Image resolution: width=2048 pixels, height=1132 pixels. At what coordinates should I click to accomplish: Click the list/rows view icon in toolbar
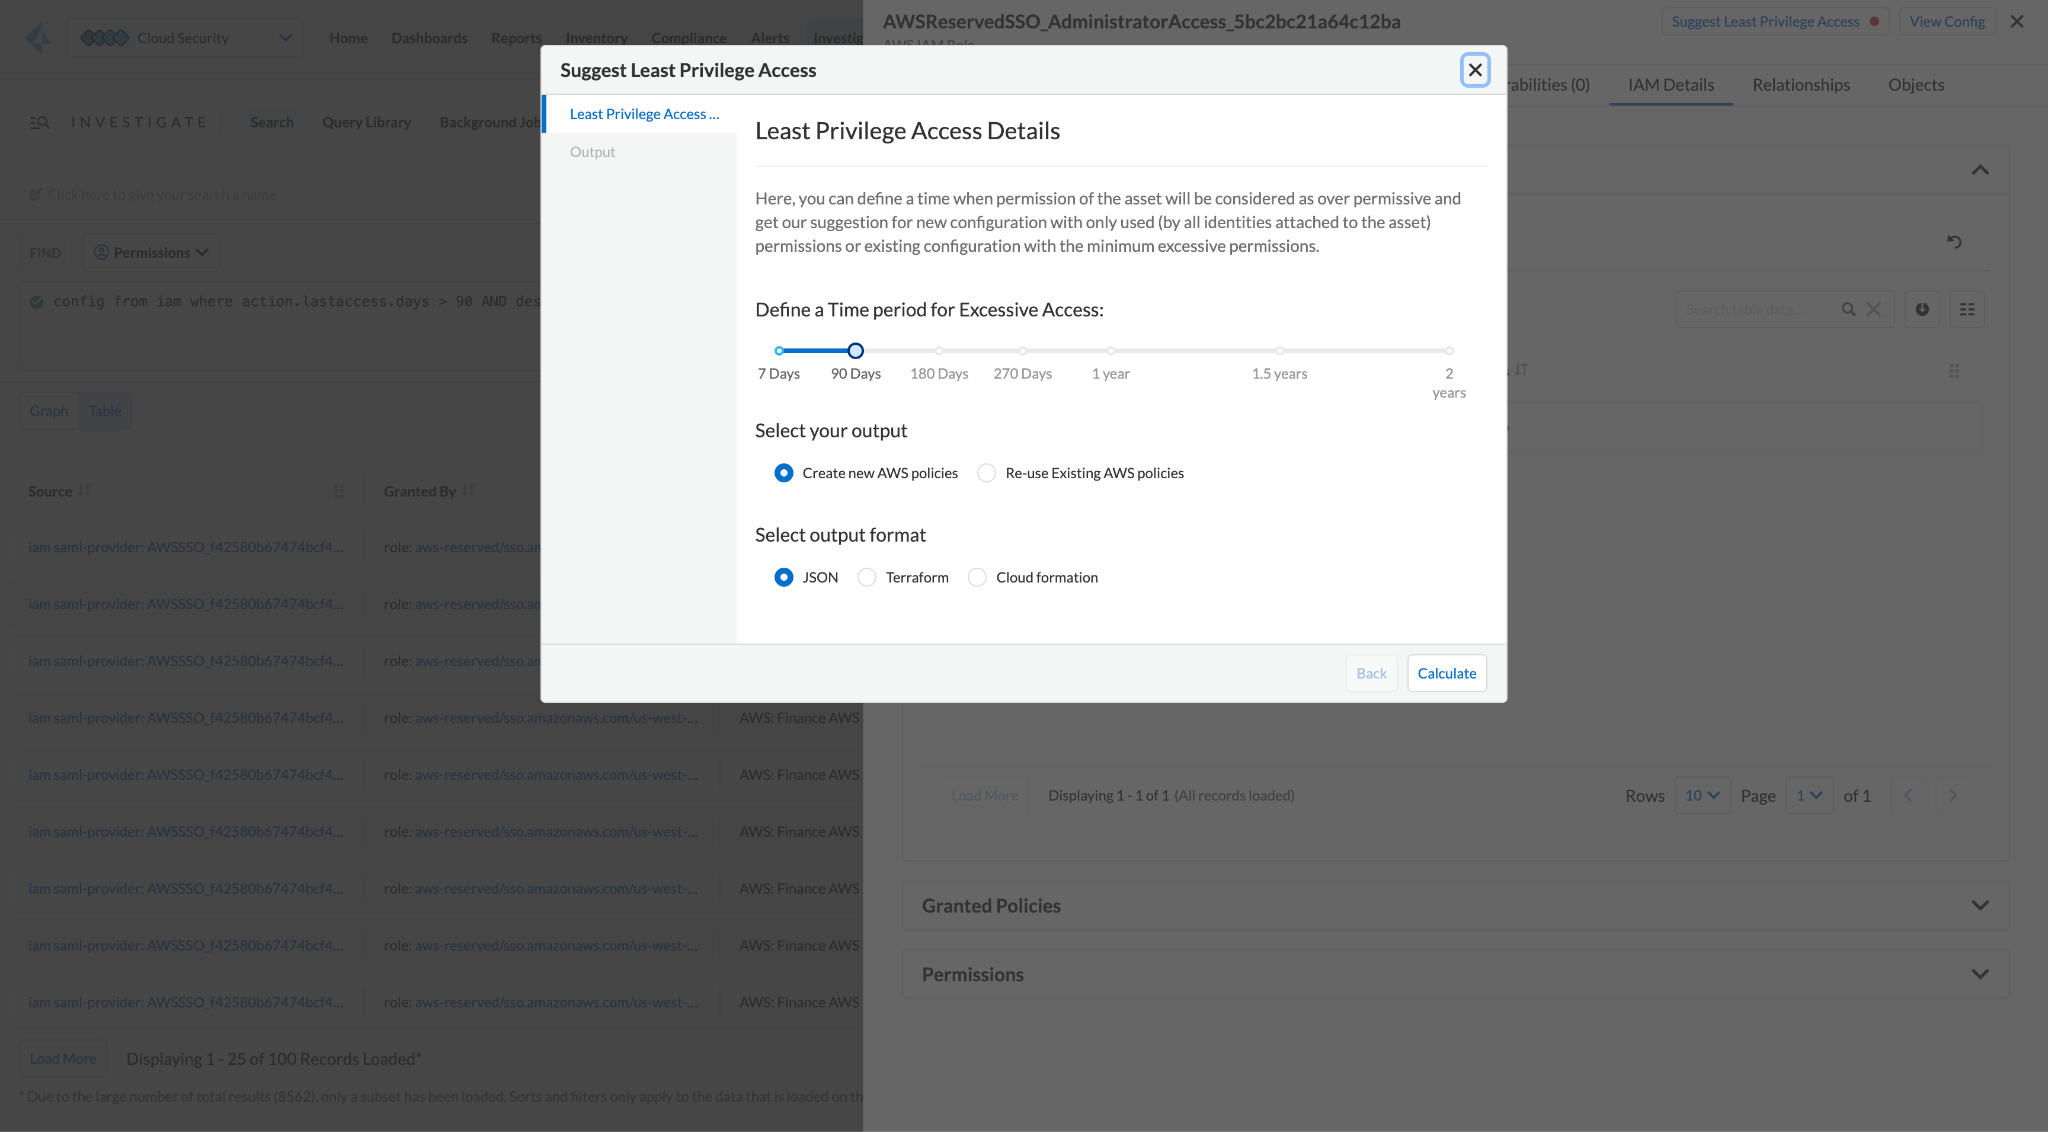pyautogui.click(x=1967, y=309)
